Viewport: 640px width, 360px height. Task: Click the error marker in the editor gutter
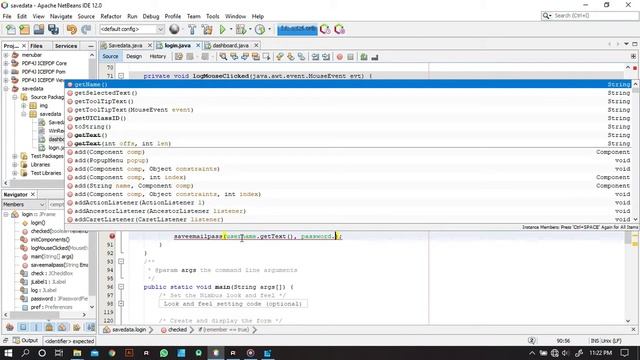112,236
